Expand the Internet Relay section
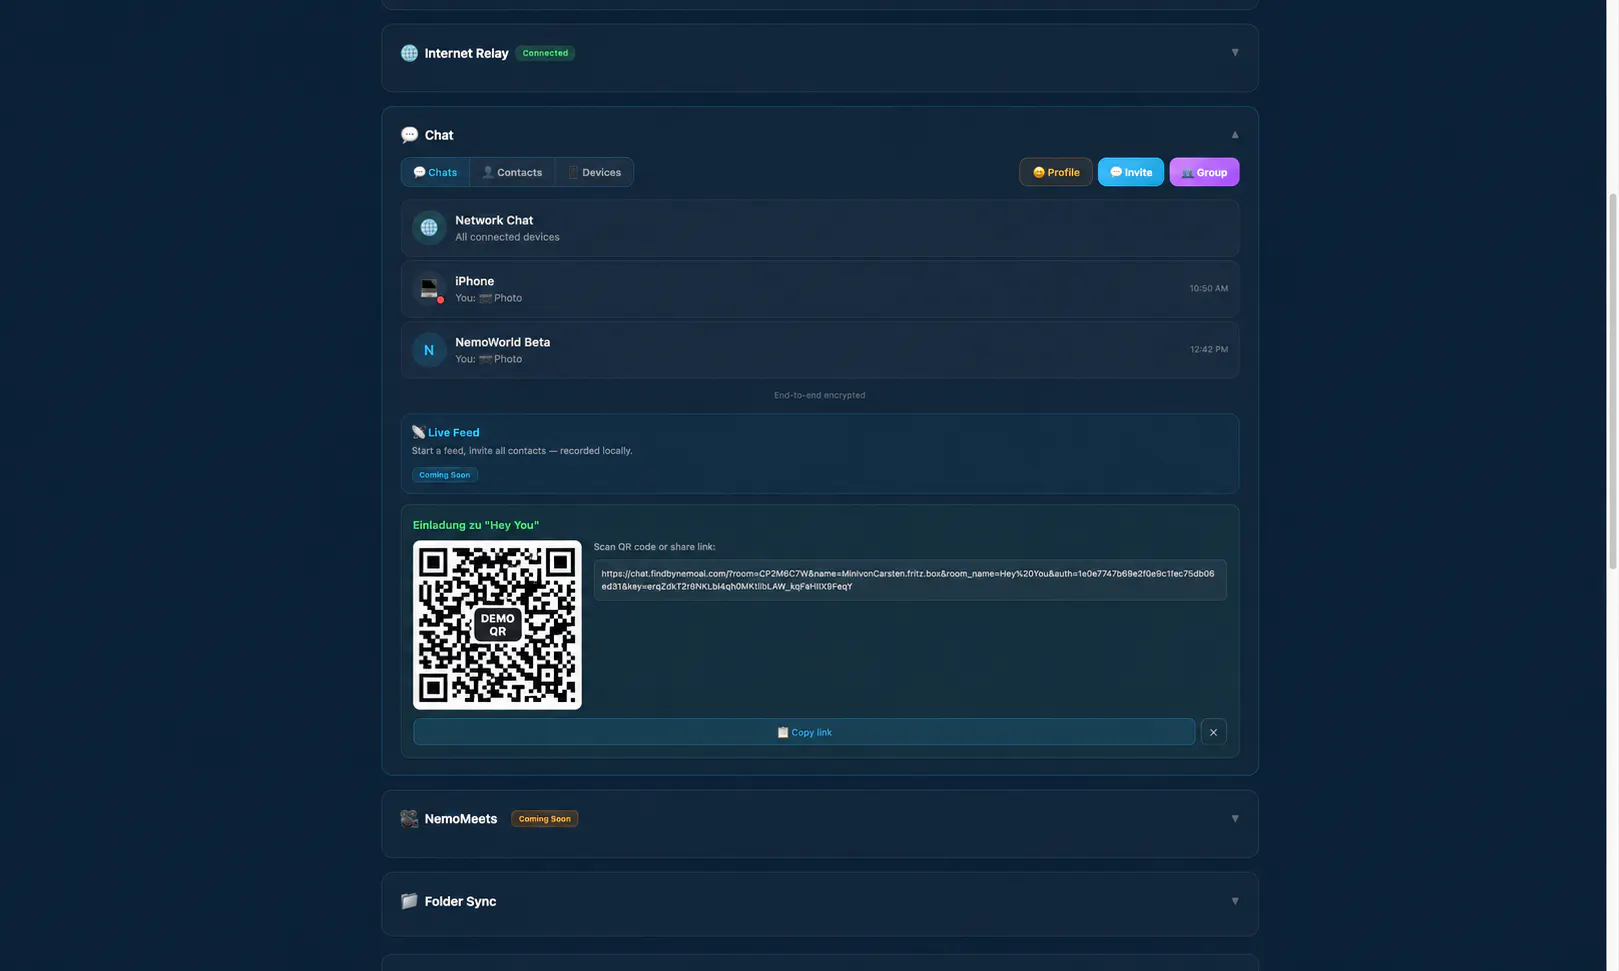This screenshot has height=971, width=1619. (x=1235, y=53)
